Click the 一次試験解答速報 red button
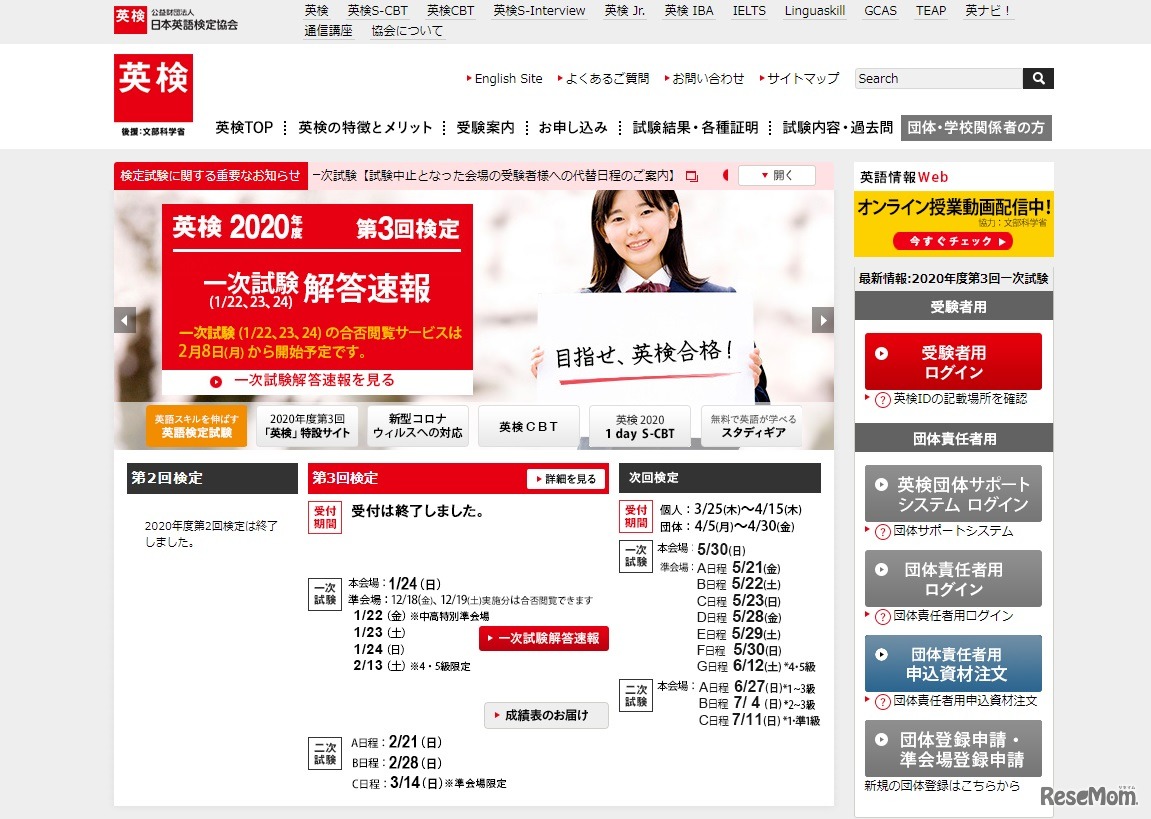Viewport: 1151px width, 819px height. pos(544,638)
